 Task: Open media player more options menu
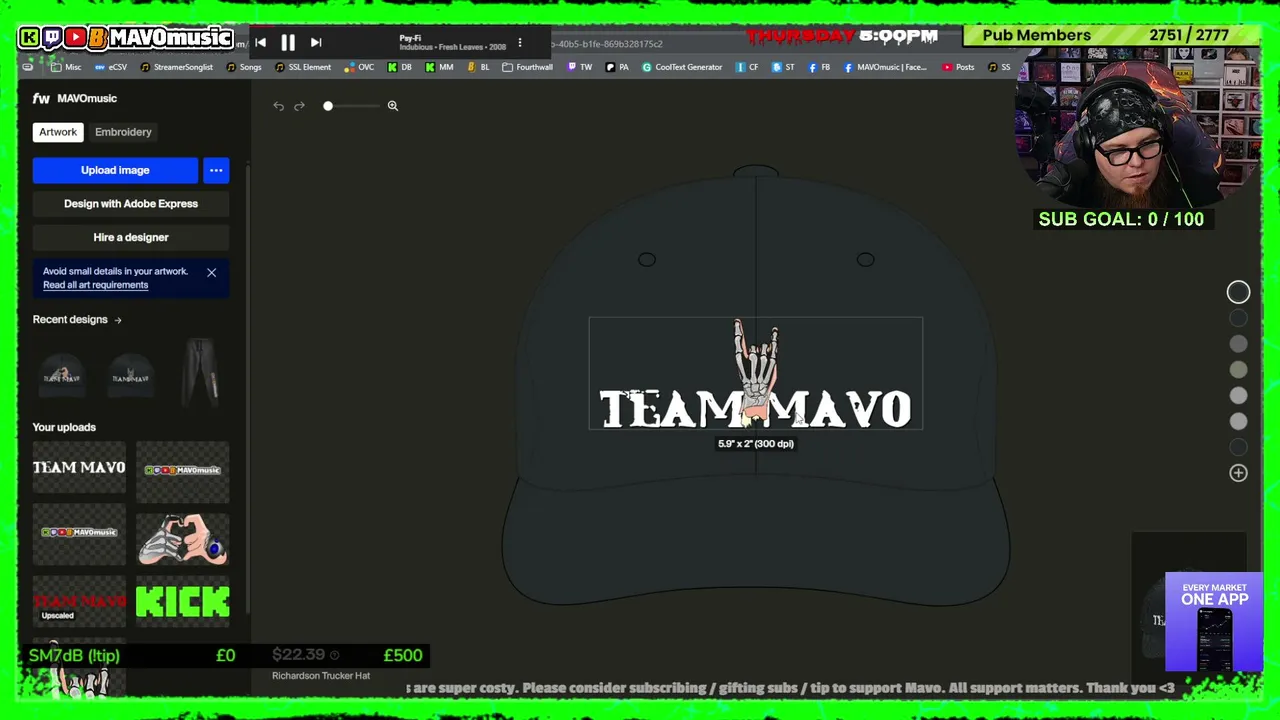(520, 43)
